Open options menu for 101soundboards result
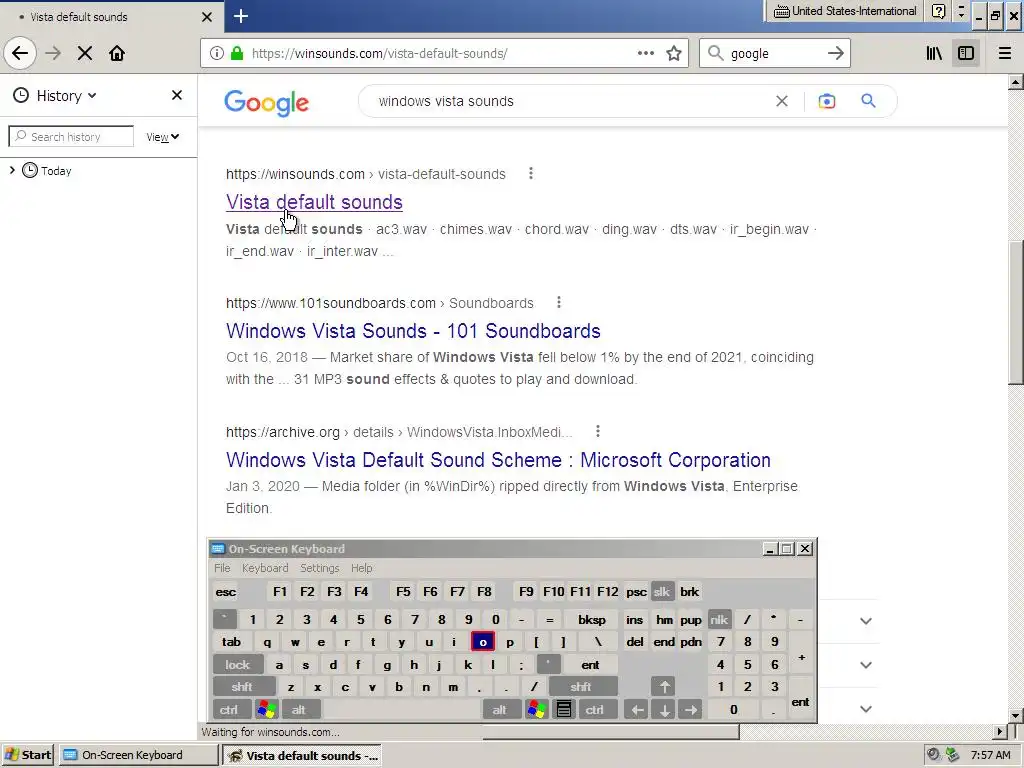 pos(558,302)
